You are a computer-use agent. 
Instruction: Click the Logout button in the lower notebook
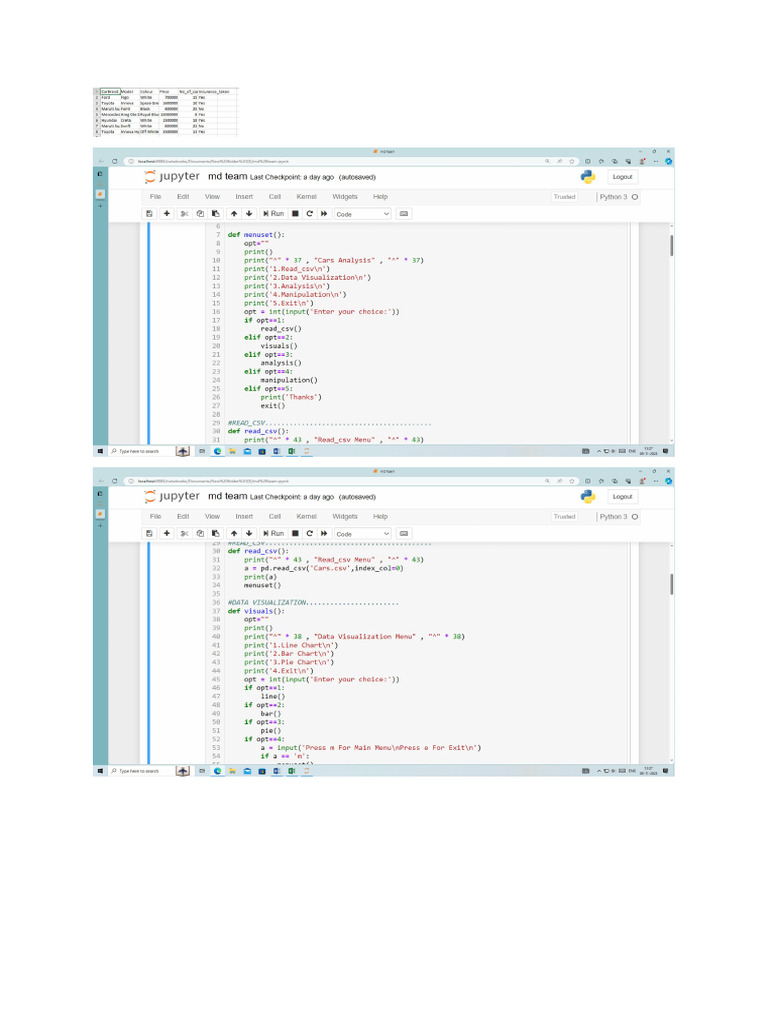coord(622,496)
